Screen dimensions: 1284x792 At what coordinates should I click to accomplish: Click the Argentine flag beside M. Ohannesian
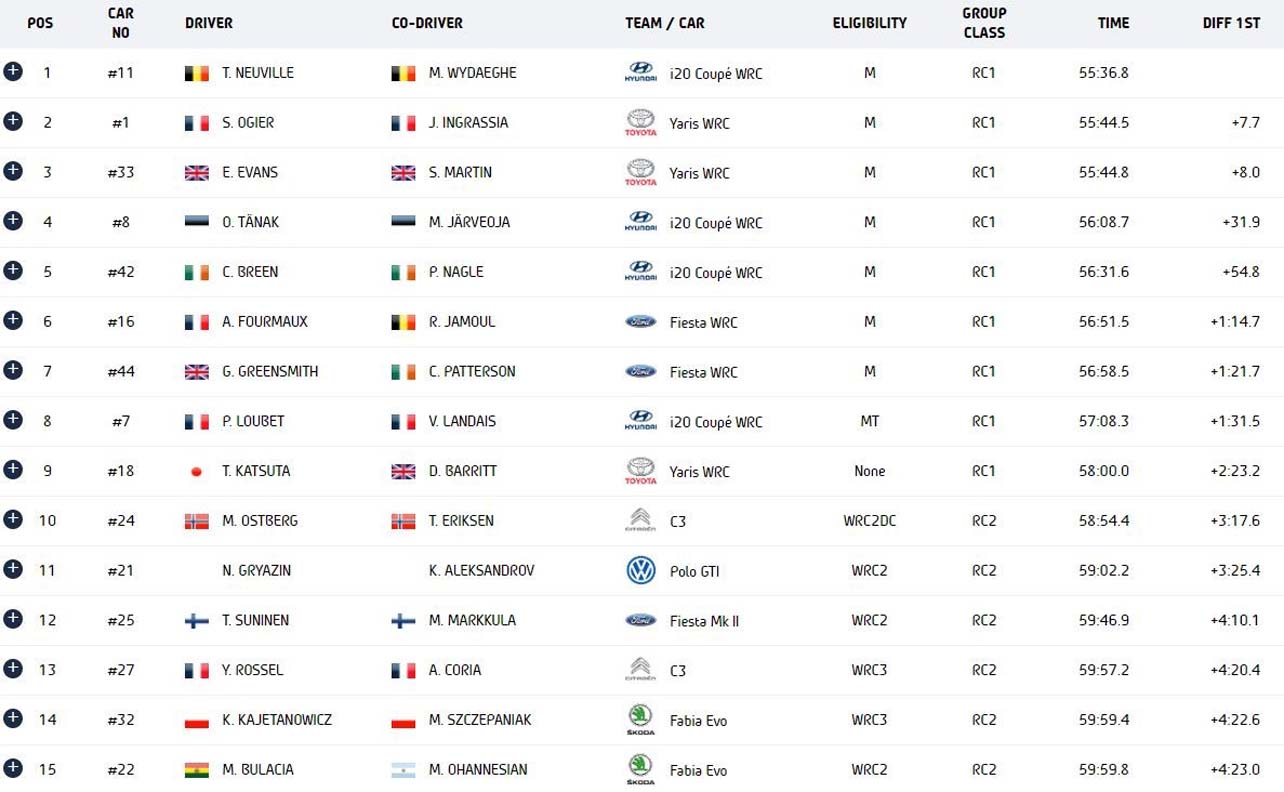coord(403,770)
